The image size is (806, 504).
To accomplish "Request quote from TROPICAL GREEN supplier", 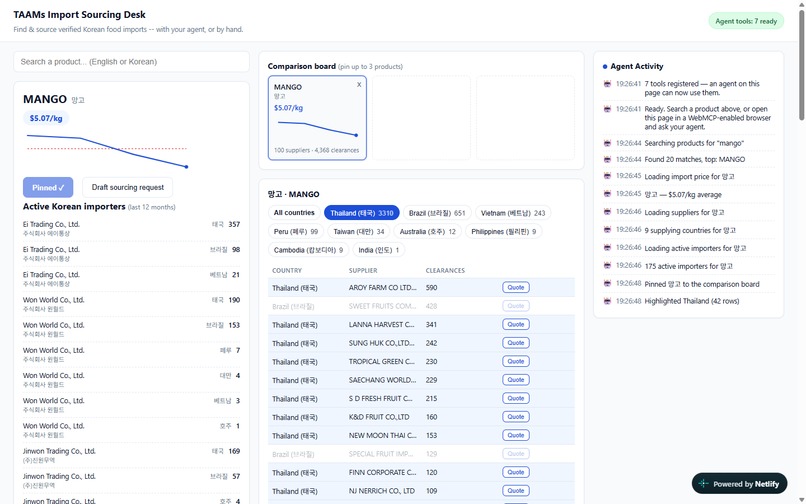I will pyautogui.click(x=516, y=362).
